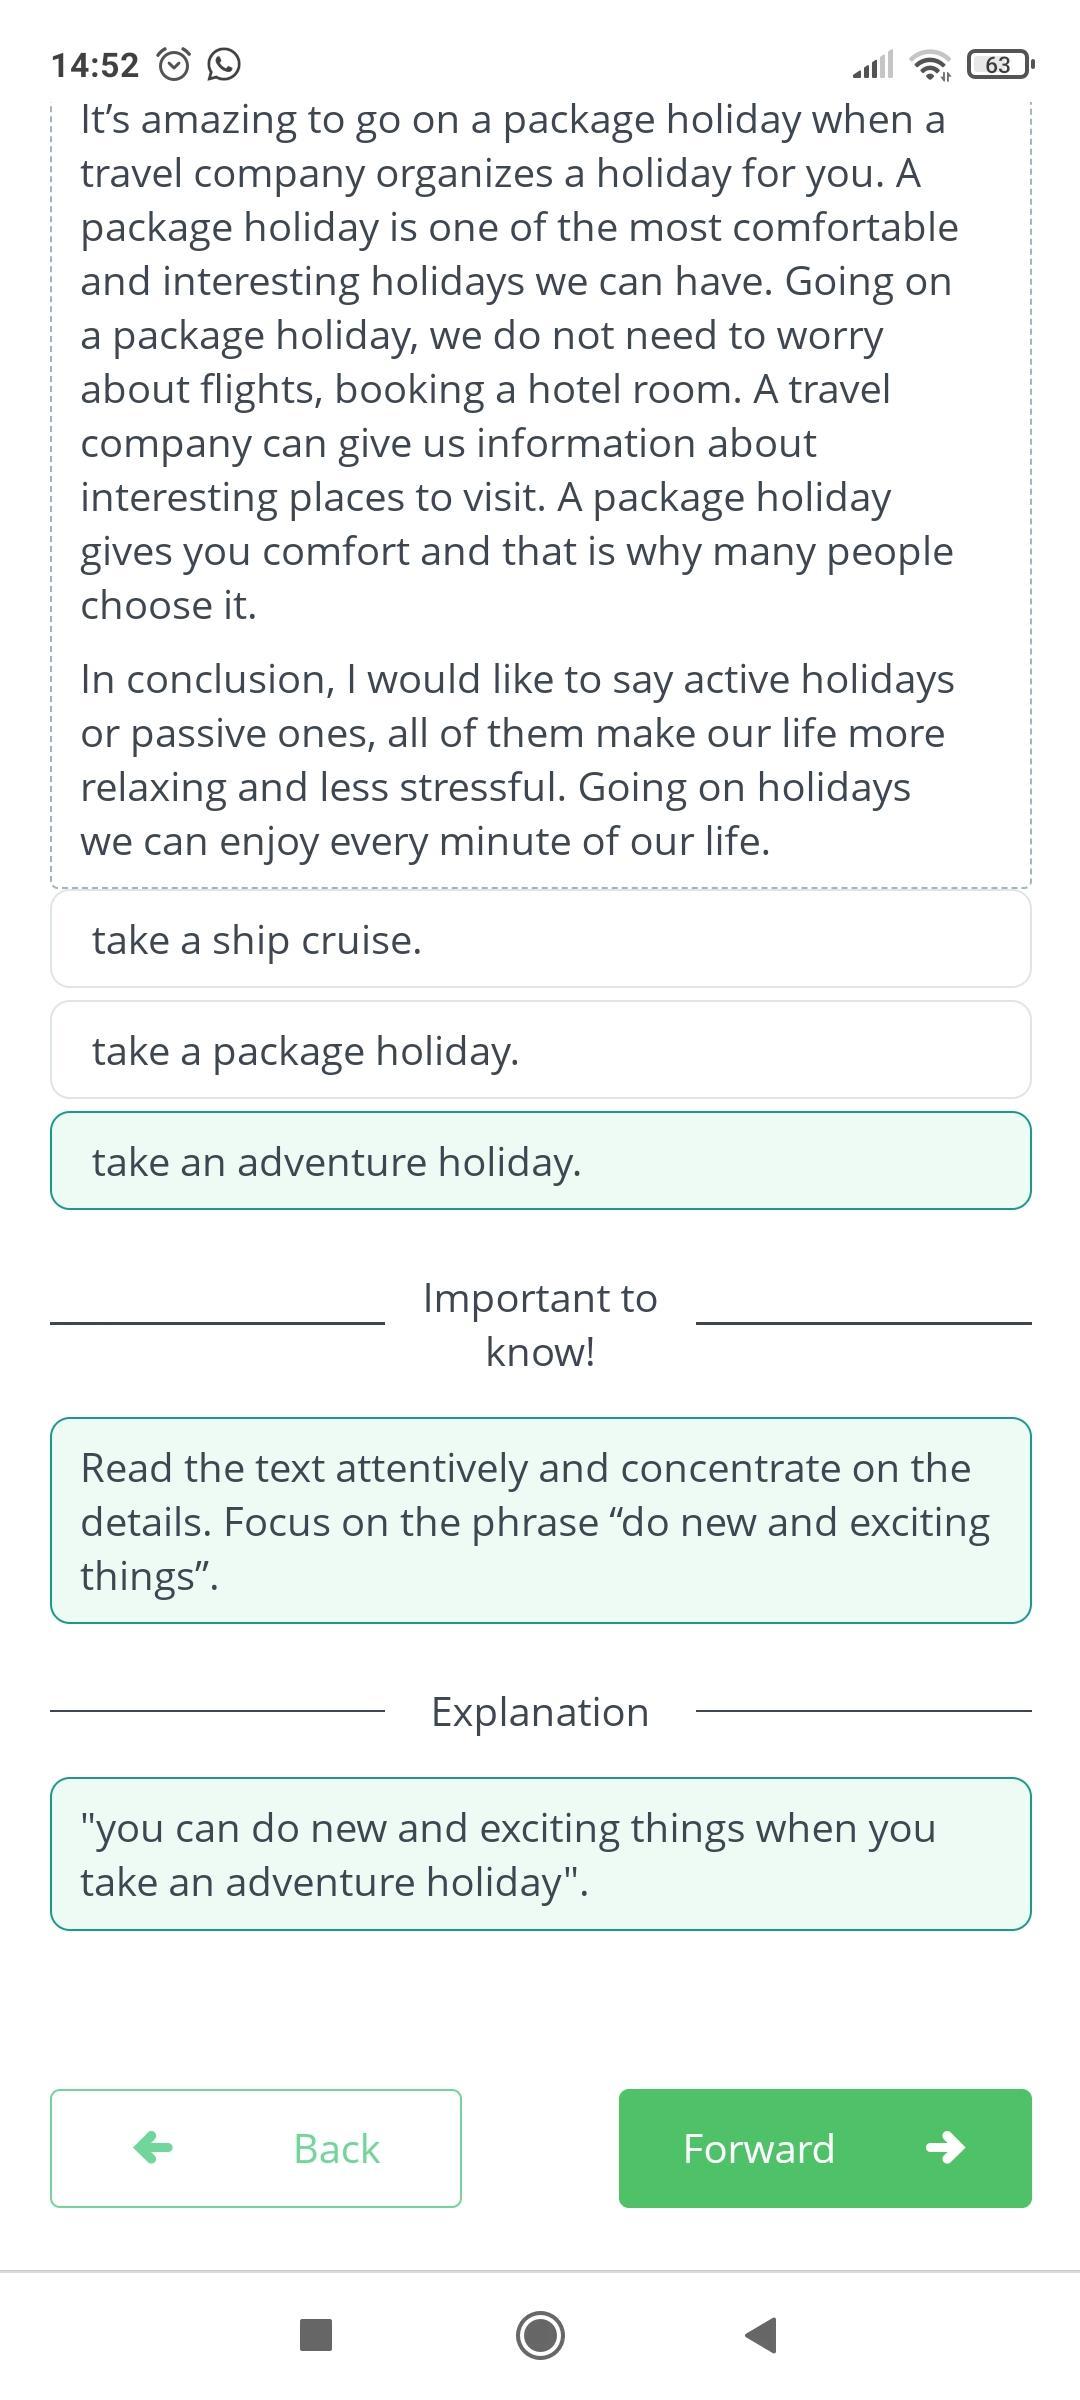
Task: Tap the hint box about 'do new and exciting things'
Action: pyautogui.click(x=541, y=1520)
